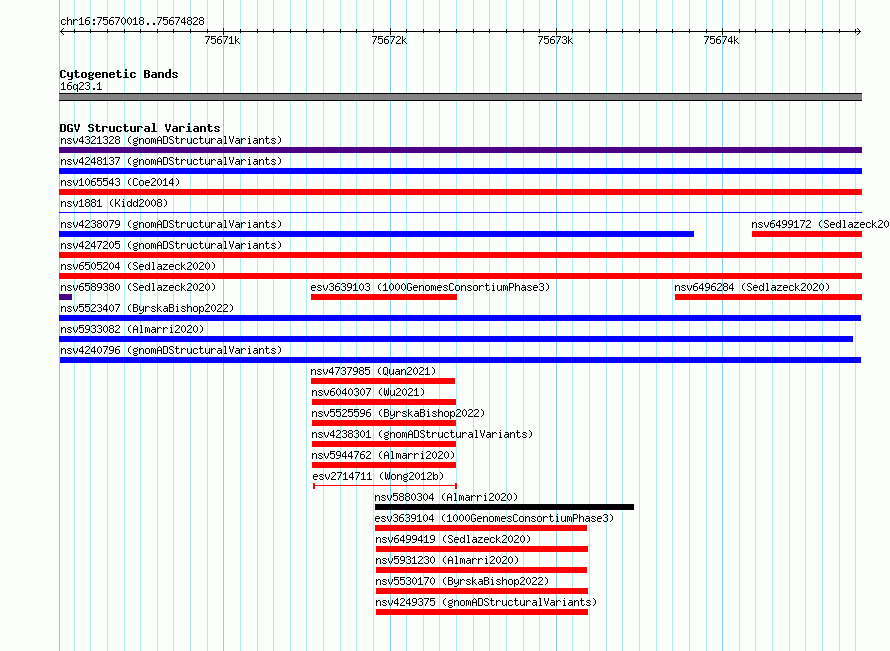890x651 pixels.
Task: Select the 16q23.1 band label
Action: (x=81, y=86)
